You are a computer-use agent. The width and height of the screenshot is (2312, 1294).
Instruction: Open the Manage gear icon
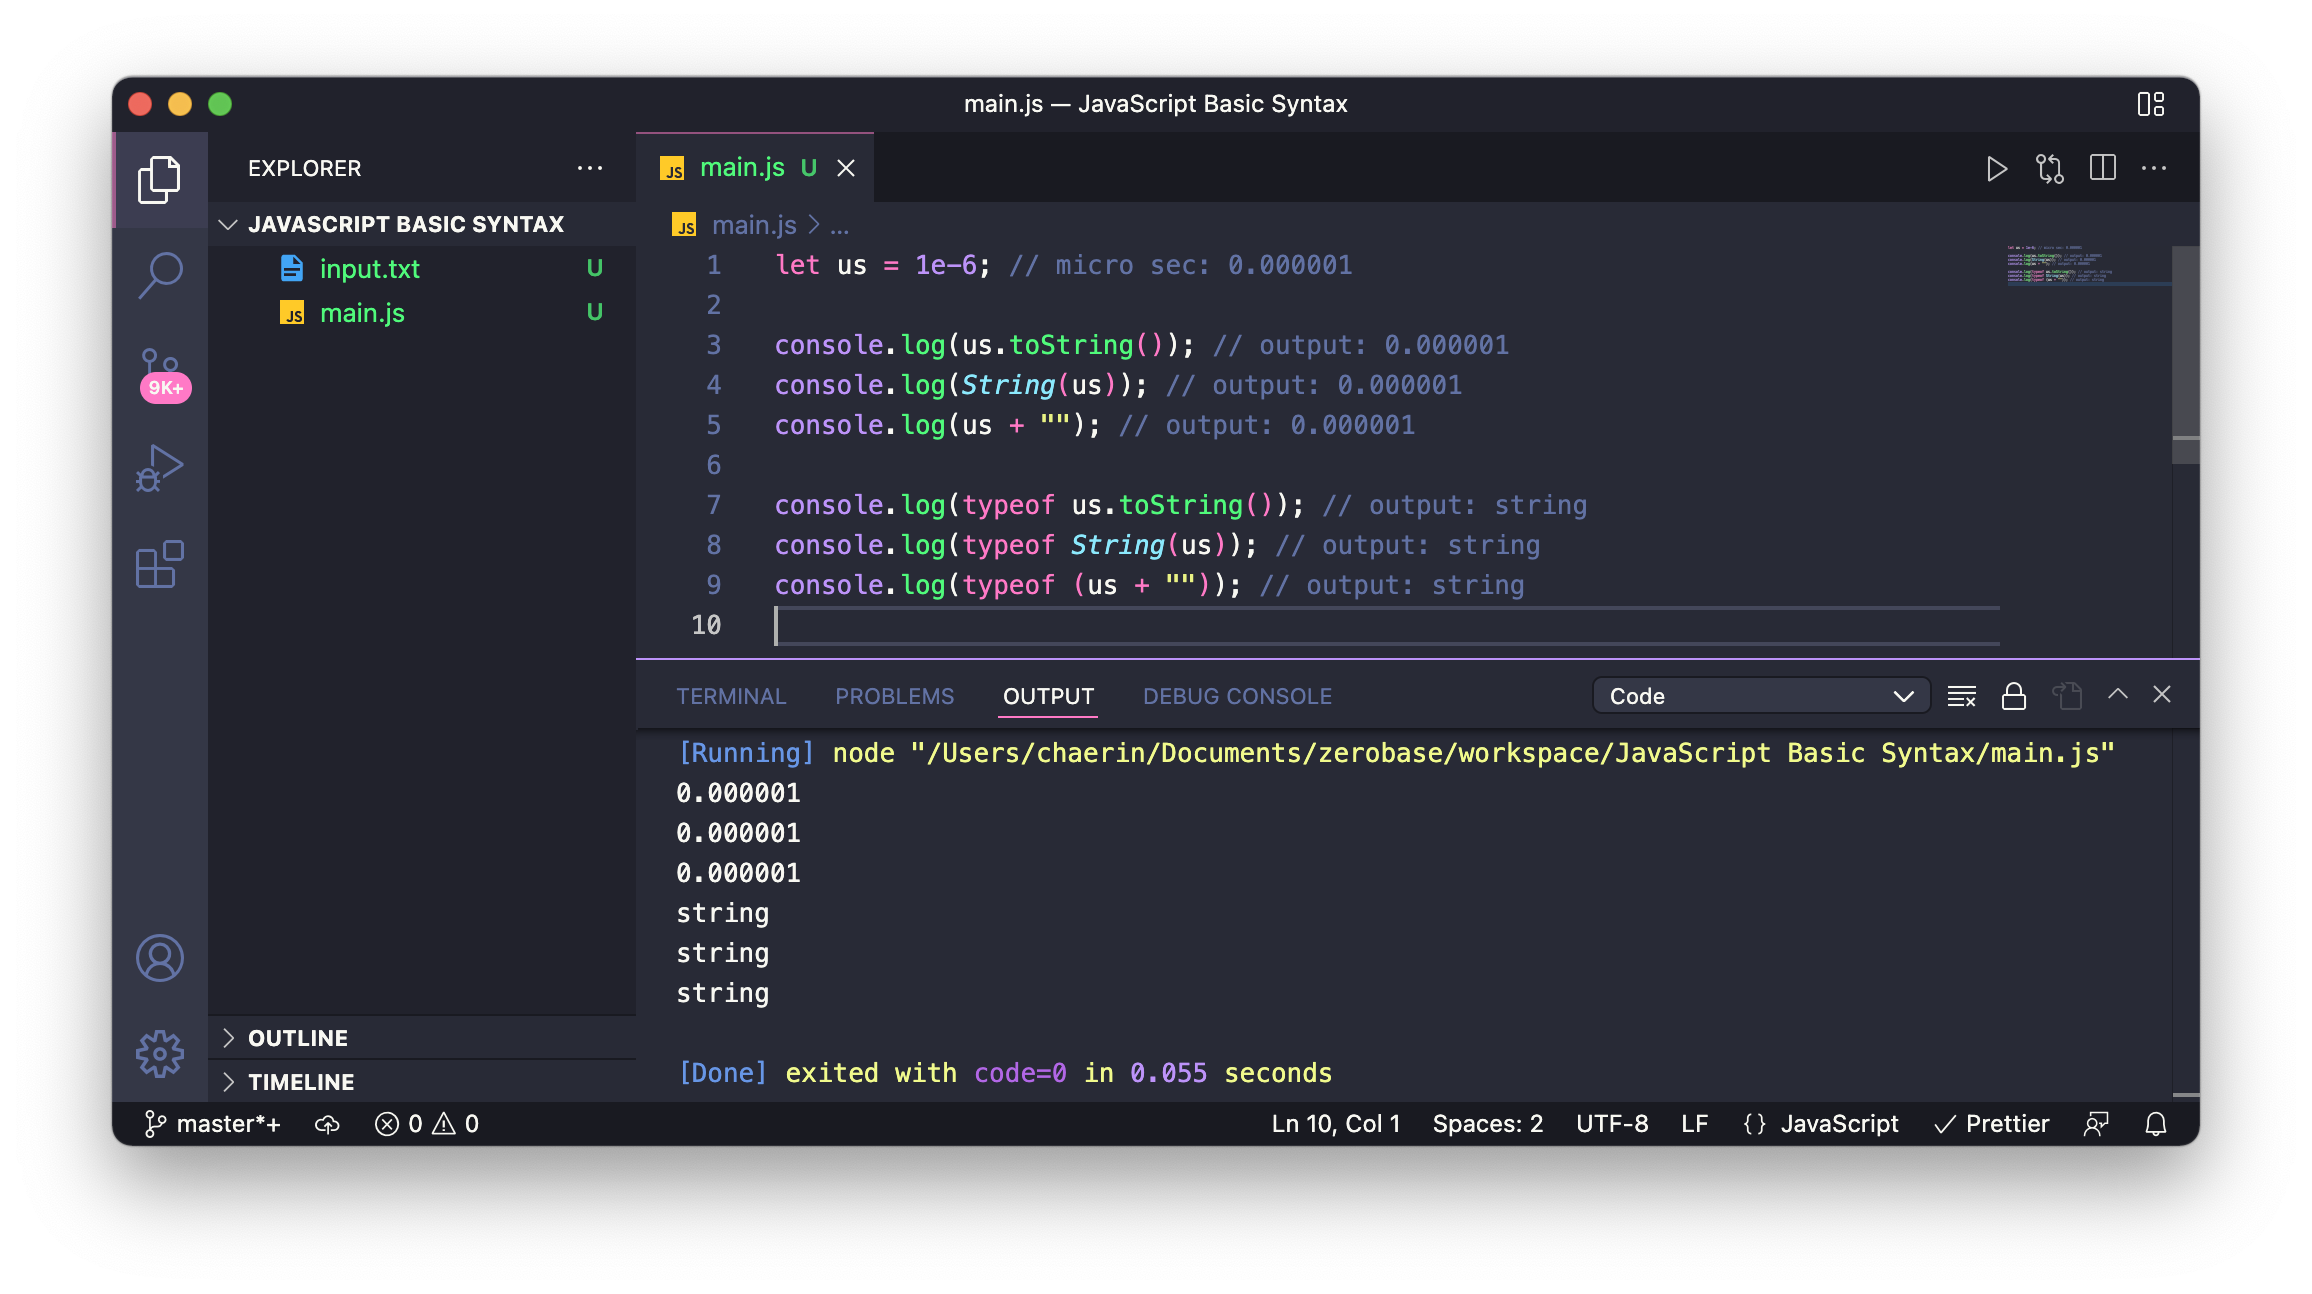pyautogui.click(x=160, y=1053)
